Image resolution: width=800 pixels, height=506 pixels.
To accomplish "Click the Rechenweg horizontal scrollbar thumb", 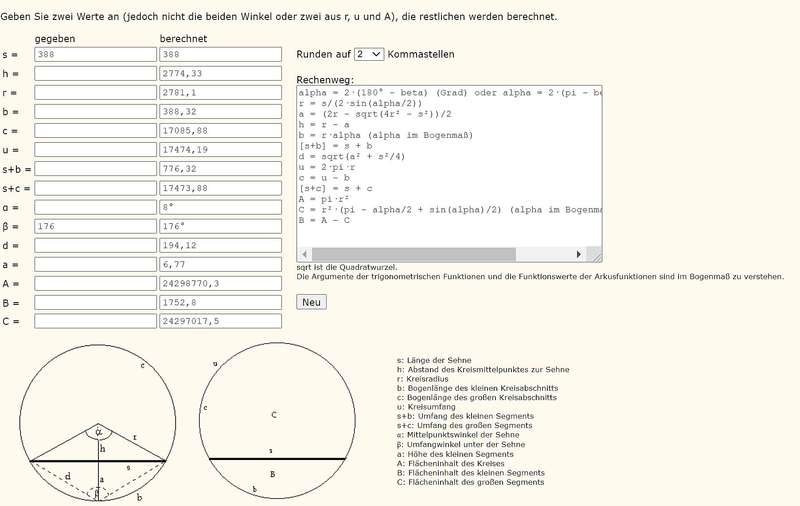I will point(414,254).
